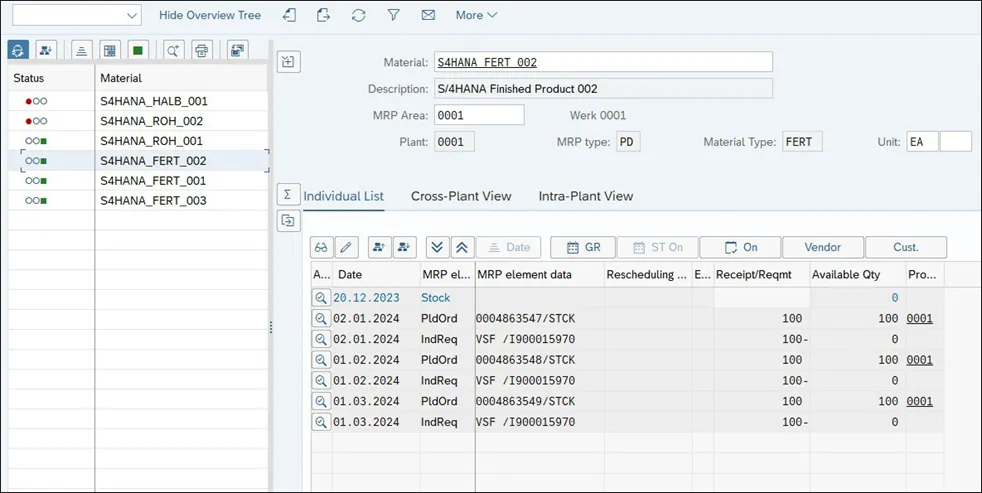982x493 pixels.
Task: Print the material overview tree
Action: 202,50
